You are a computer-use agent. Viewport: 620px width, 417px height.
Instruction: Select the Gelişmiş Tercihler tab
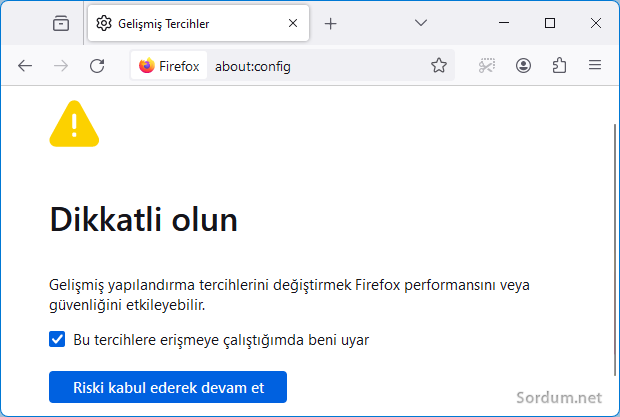198,23
